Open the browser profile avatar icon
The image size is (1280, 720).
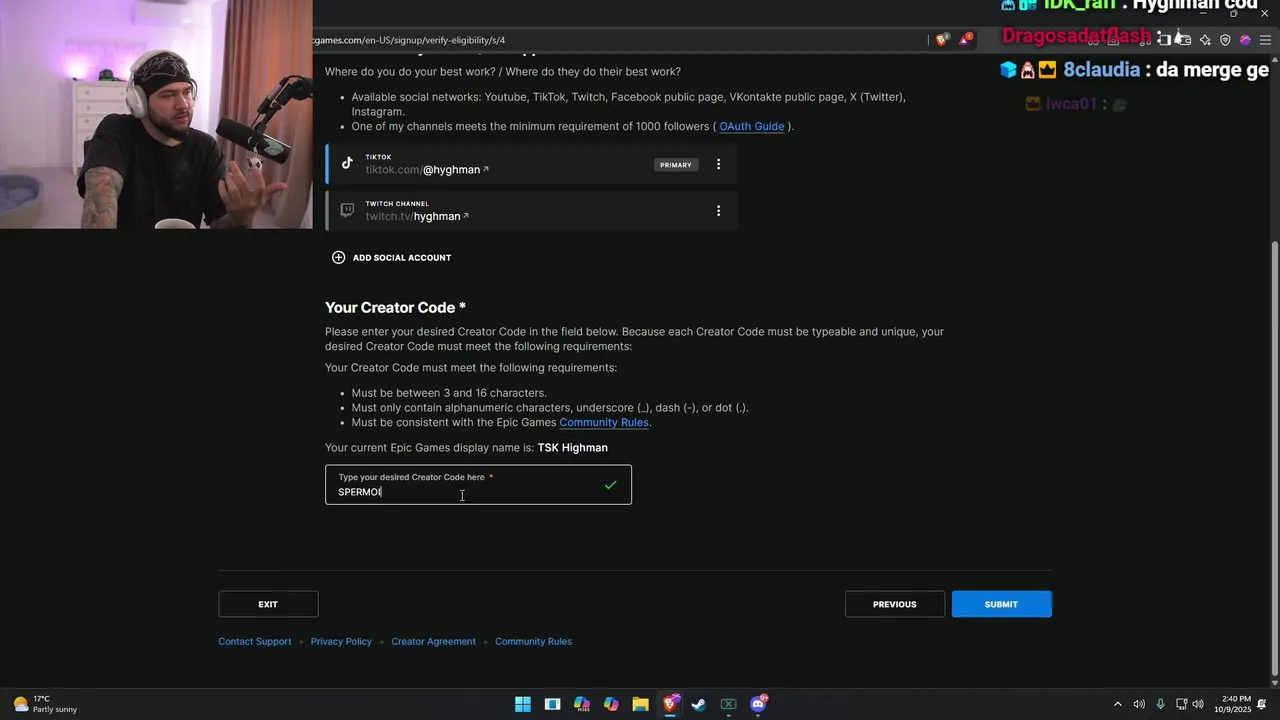(1245, 40)
